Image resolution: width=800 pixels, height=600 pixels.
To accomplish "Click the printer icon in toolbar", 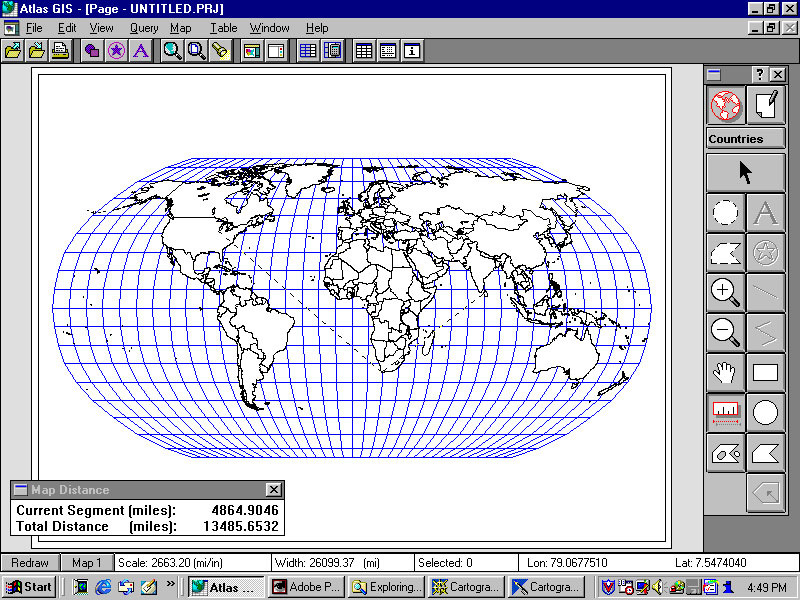I will point(60,51).
